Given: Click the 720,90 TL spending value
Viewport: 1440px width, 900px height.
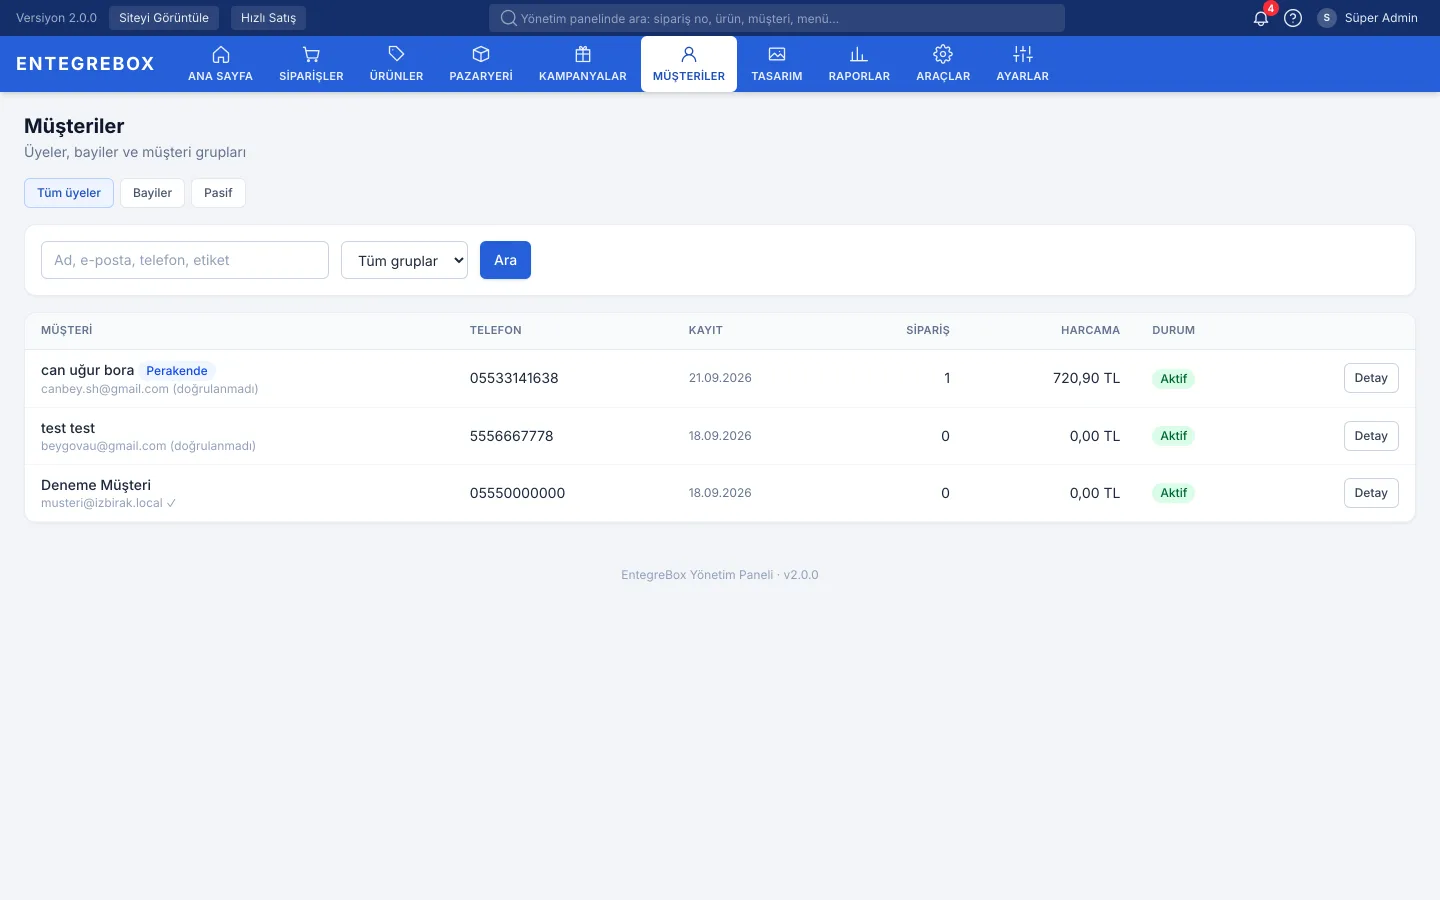Looking at the screenshot, I should click(1086, 378).
